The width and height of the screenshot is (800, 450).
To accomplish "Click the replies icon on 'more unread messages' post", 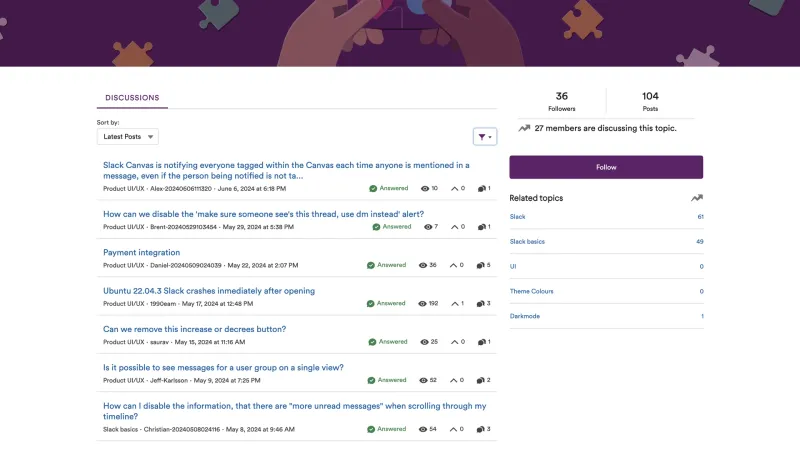I will (480, 429).
